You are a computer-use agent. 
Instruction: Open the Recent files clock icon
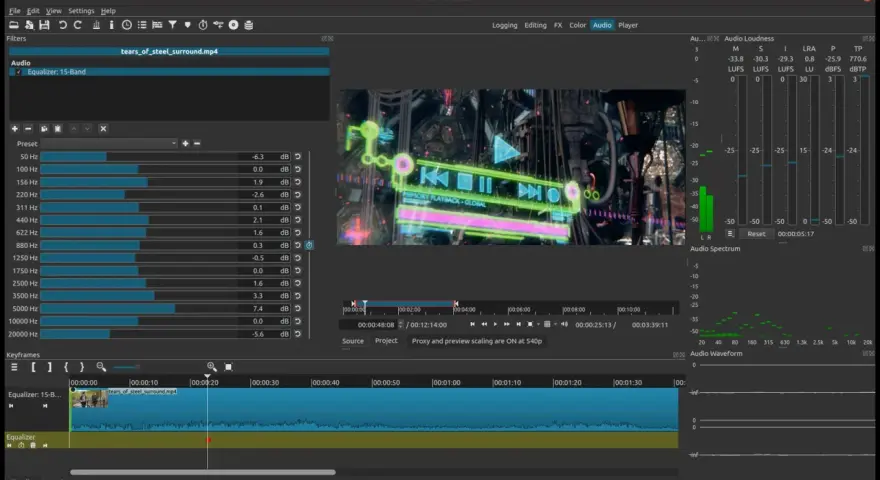coord(127,25)
